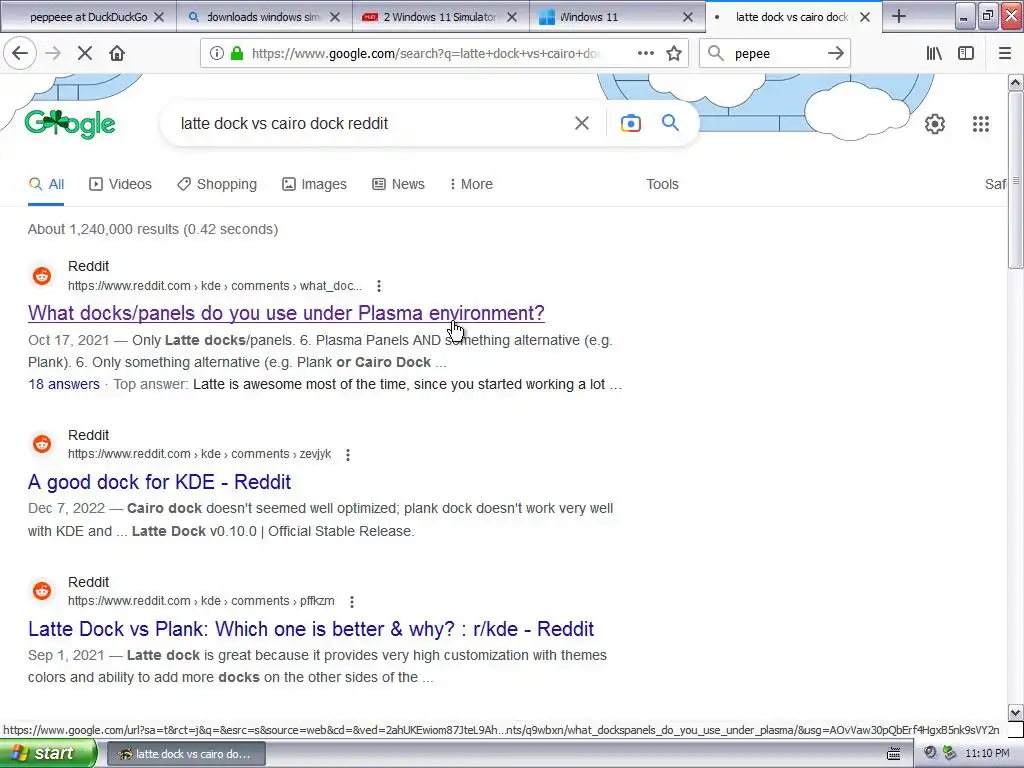1024x768 pixels.
Task: Close the peppeee DuckDuckGo tab
Action: coord(159,17)
